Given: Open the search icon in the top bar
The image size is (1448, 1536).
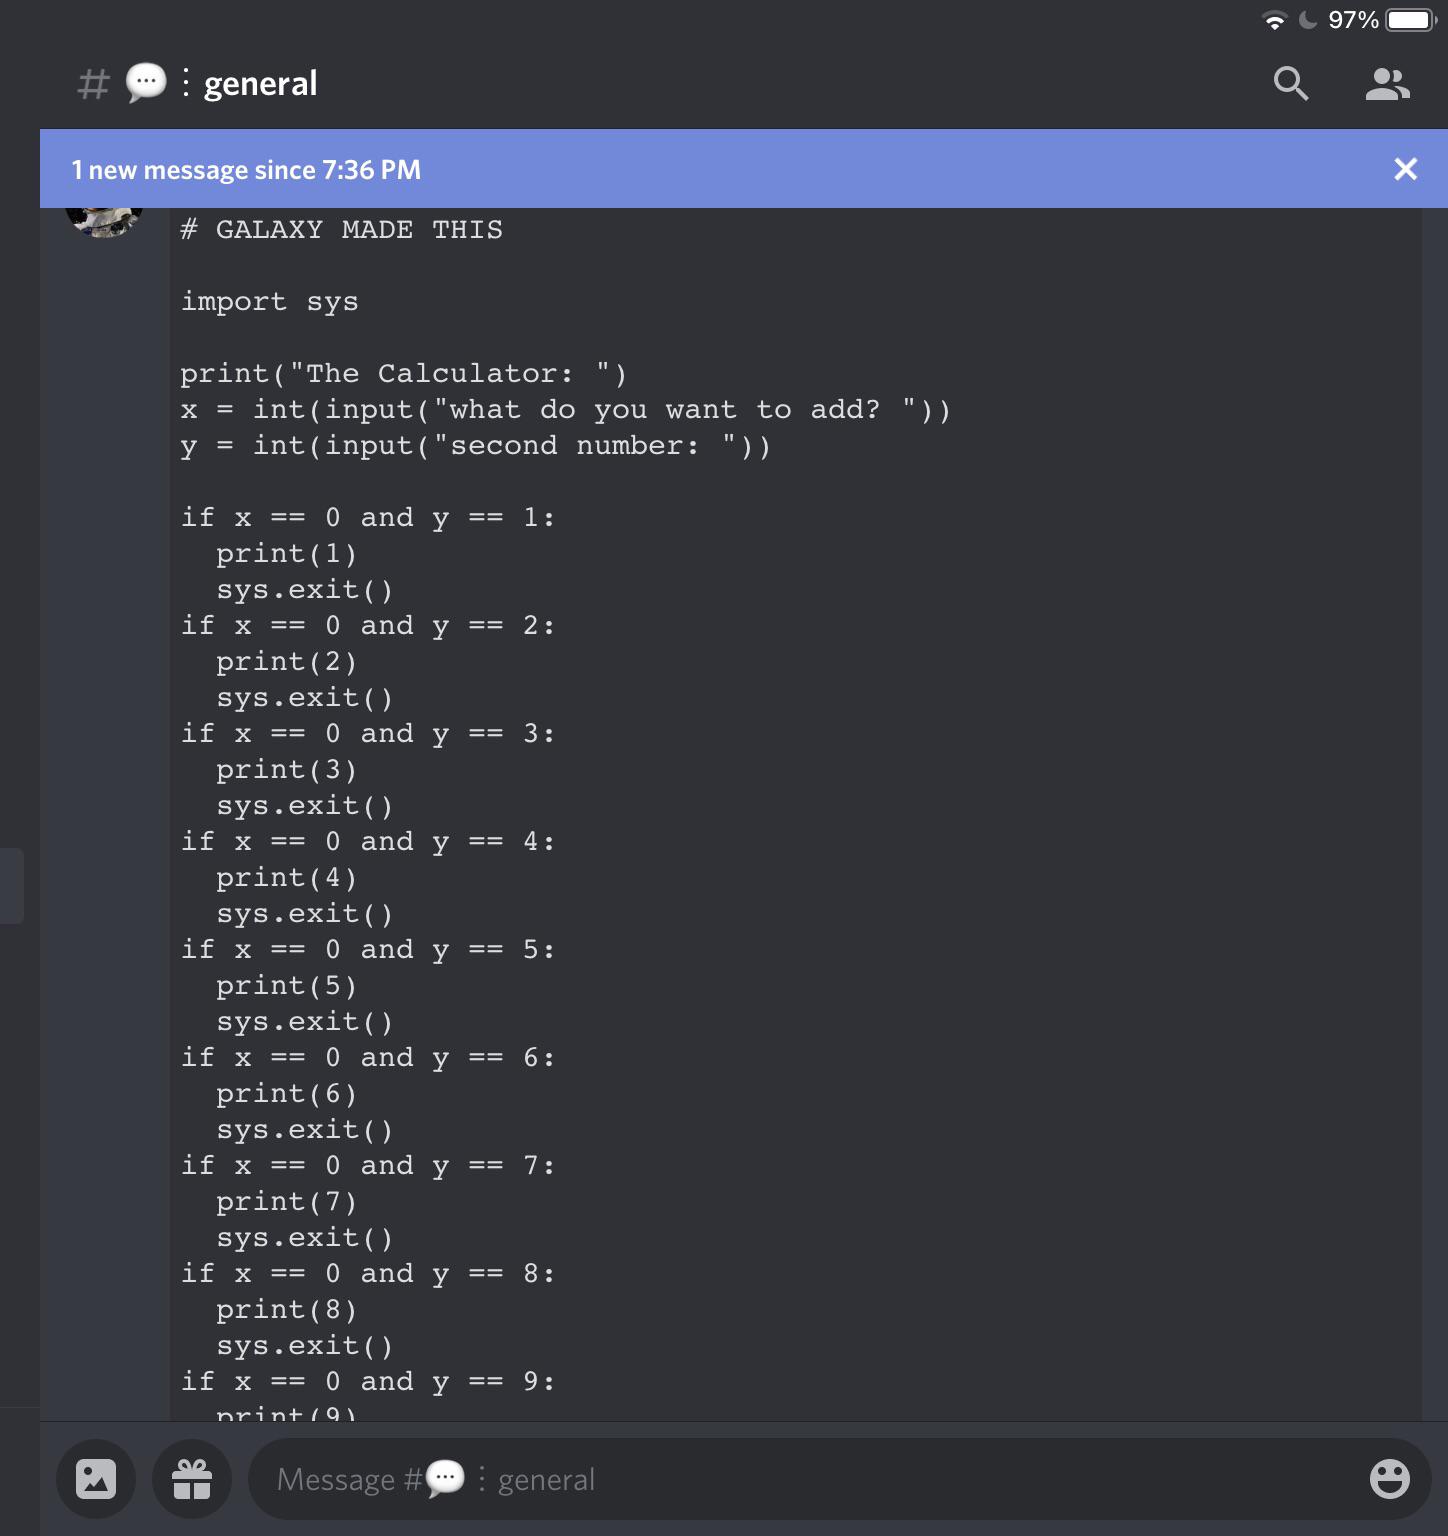Looking at the screenshot, I should click(x=1291, y=84).
